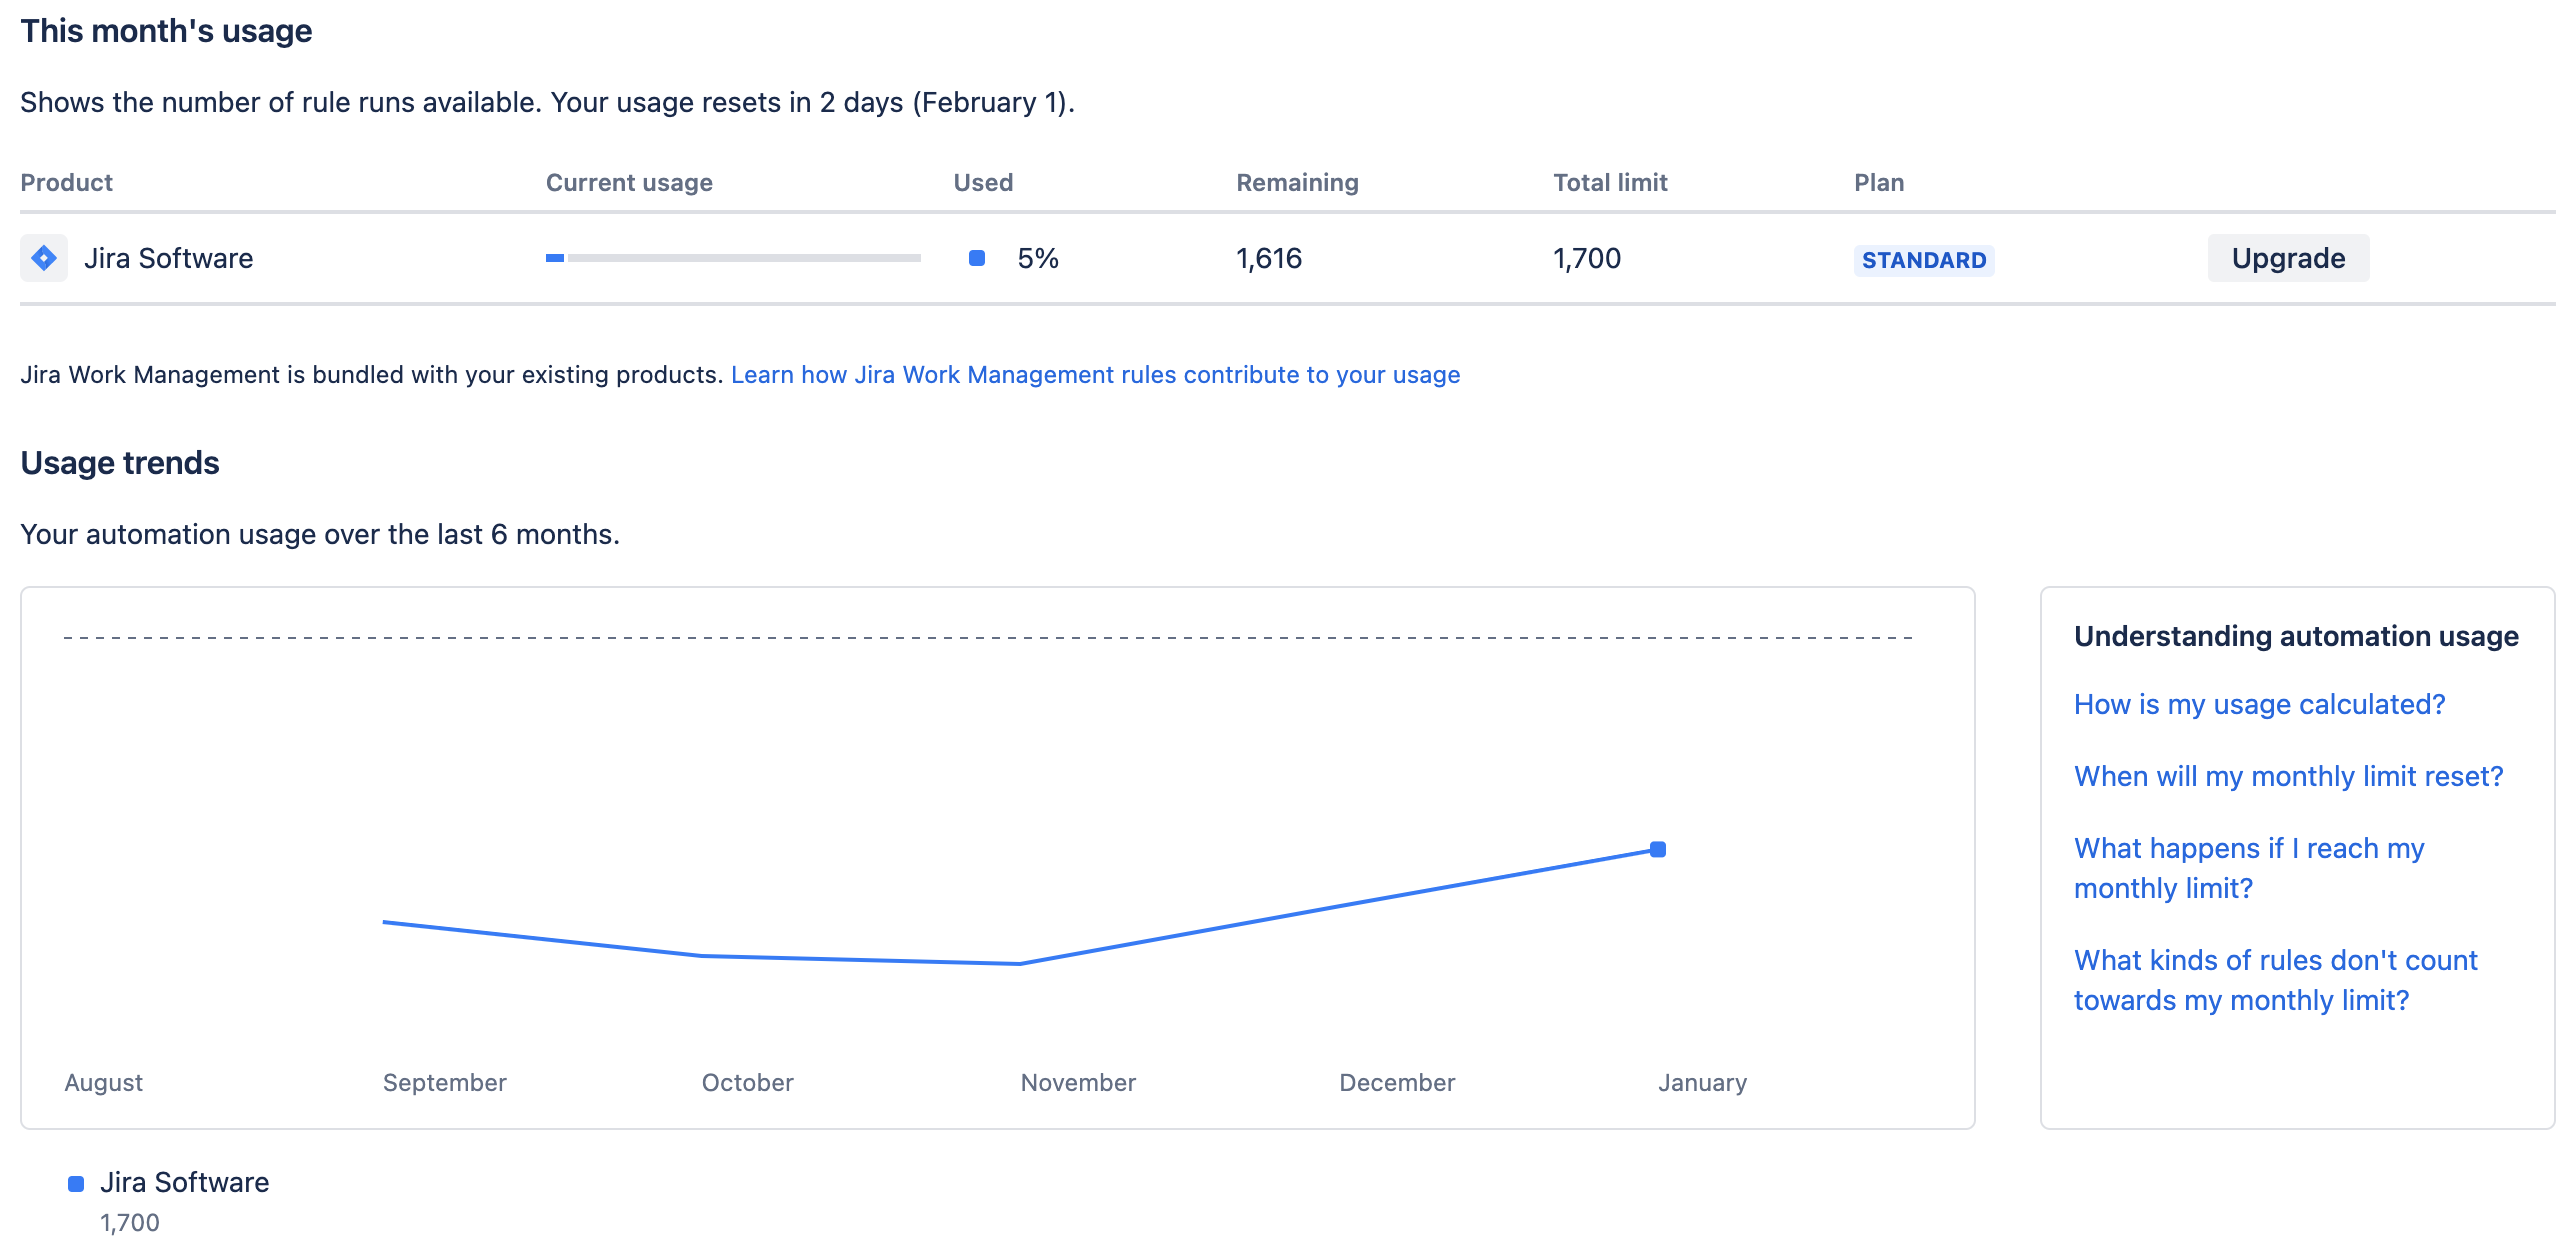Image resolution: width=2576 pixels, height=1258 pixels.
Task: Click the blue Used indicator square
Action: coord(977,258)
